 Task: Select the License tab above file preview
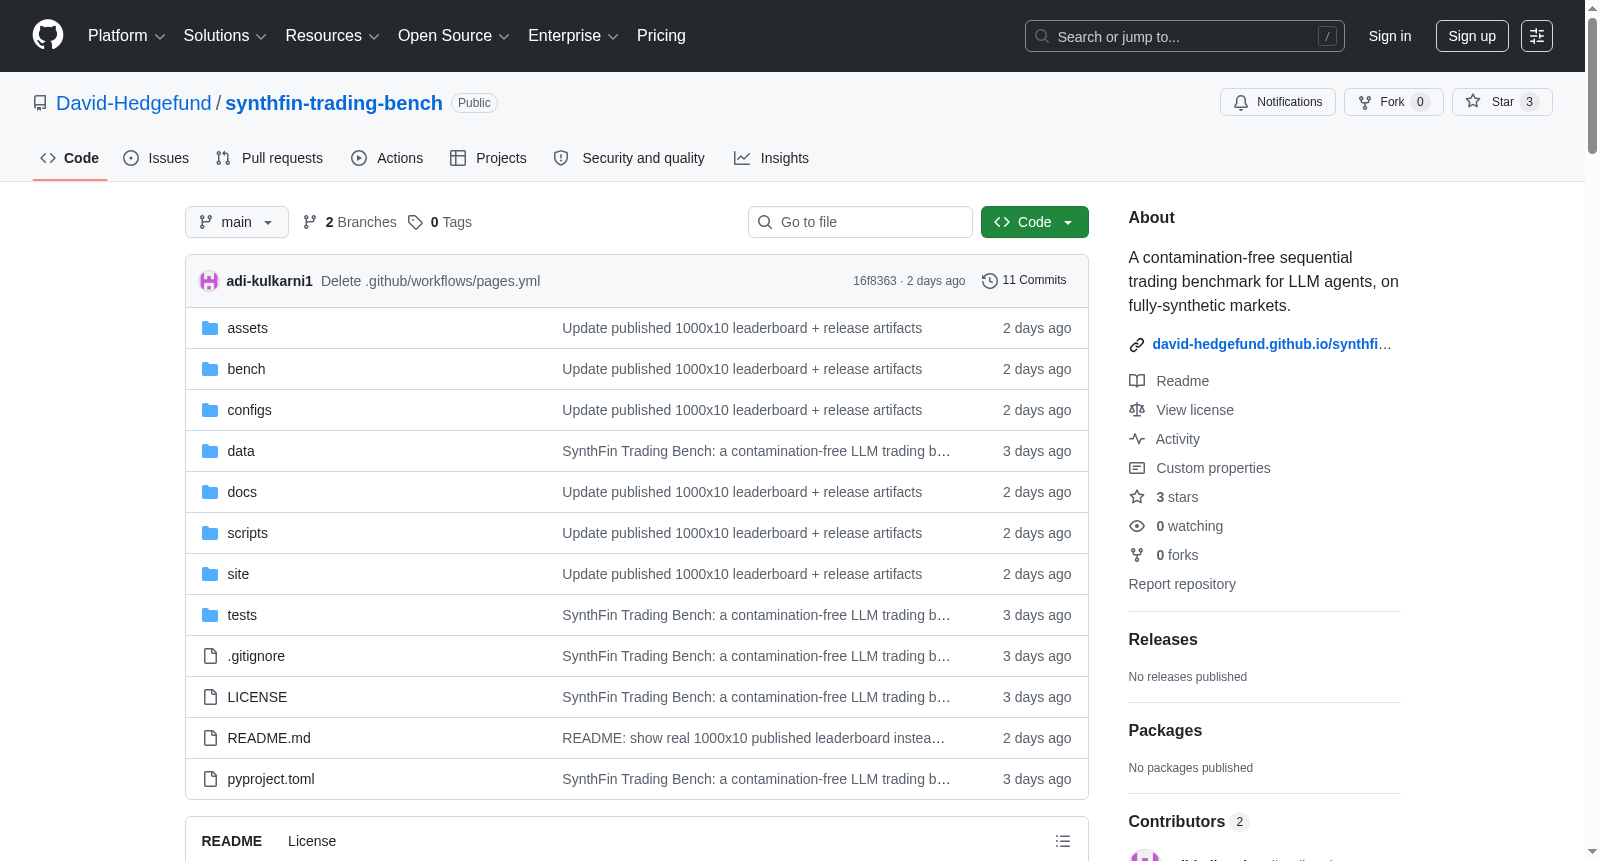(x=312, y=841)
